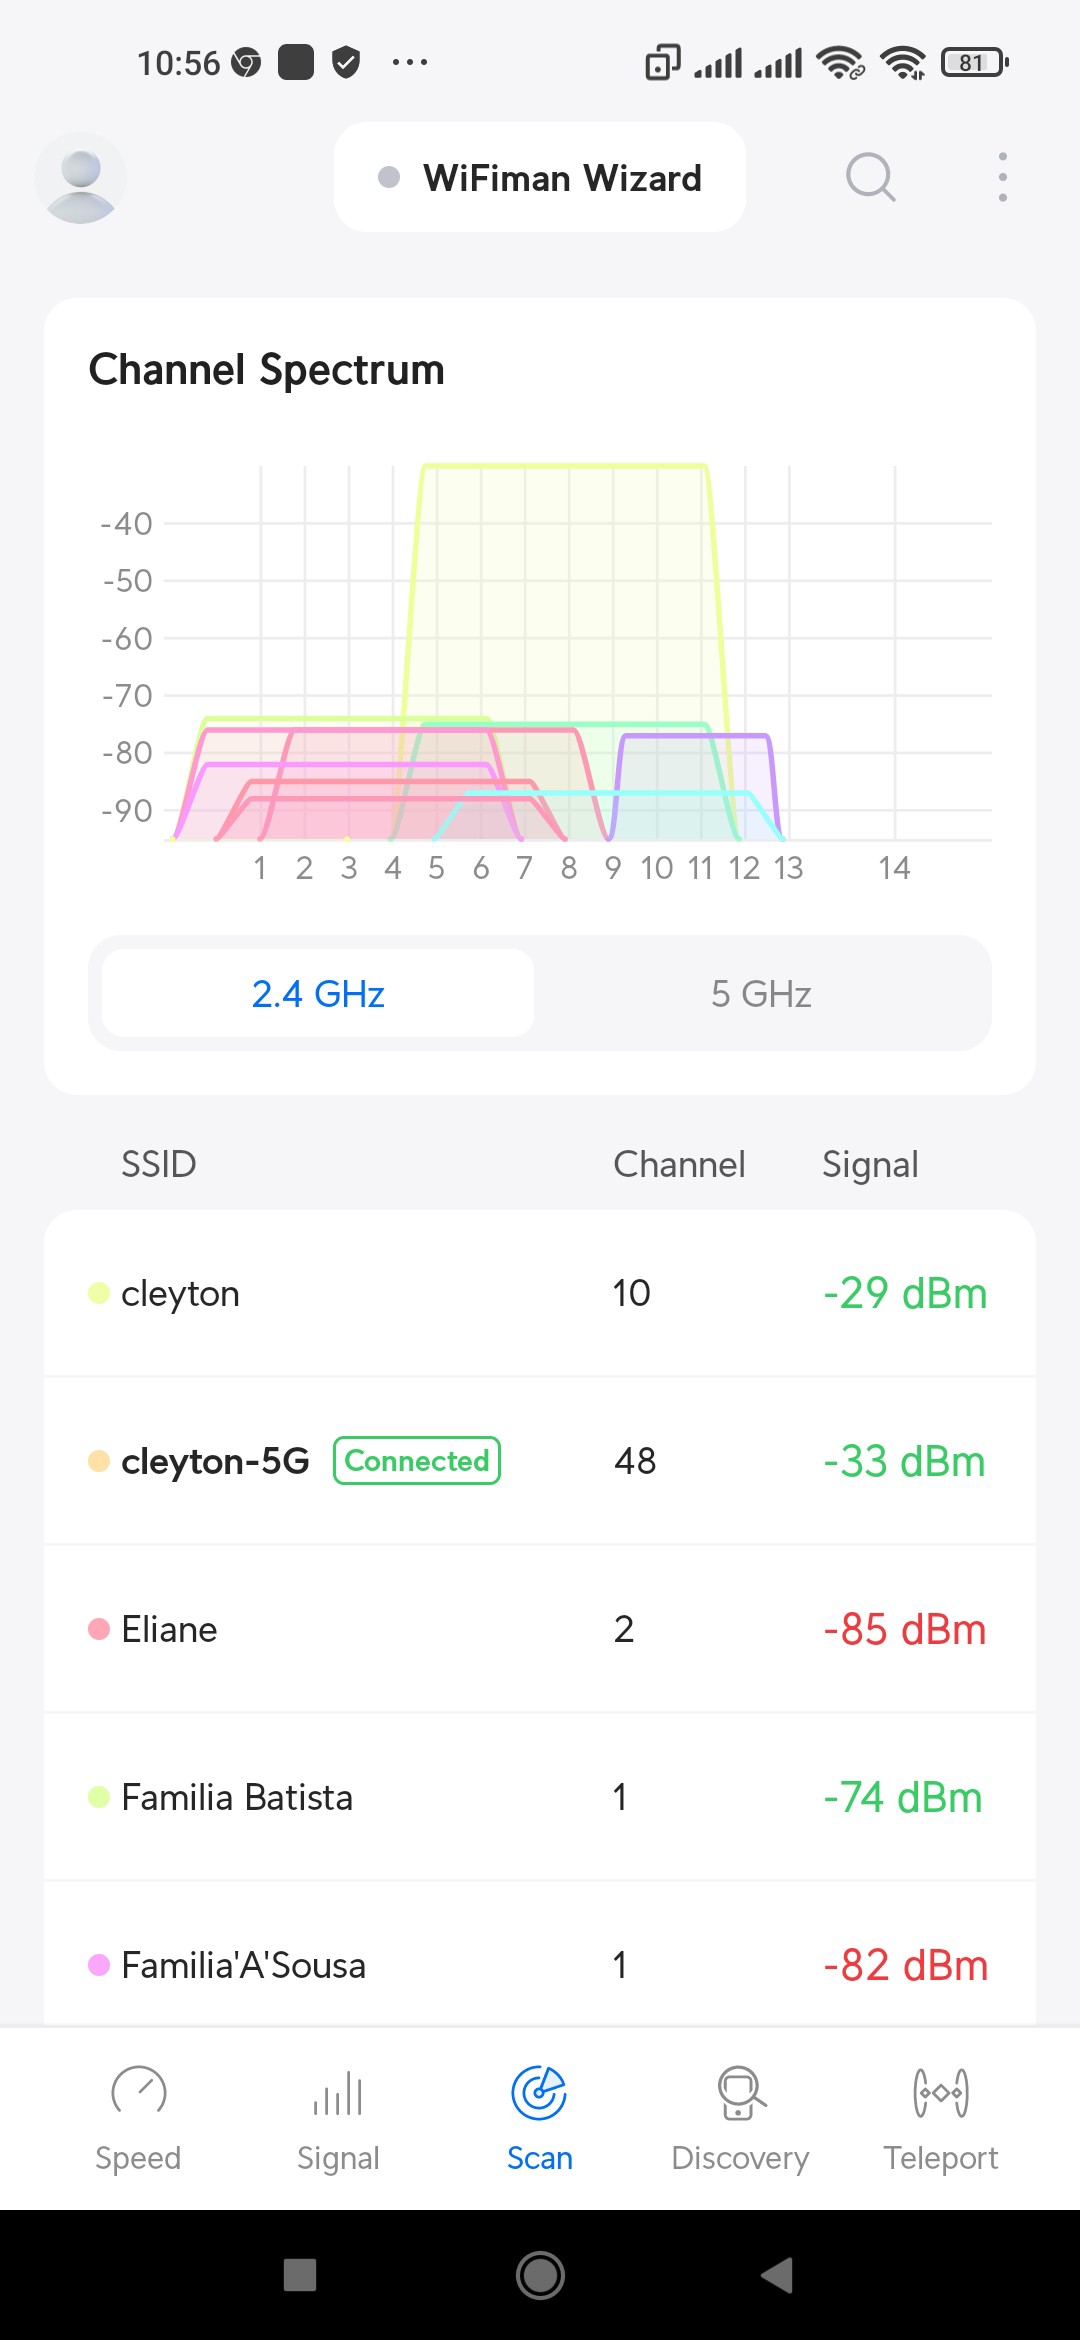
Task: Open the profile avatar icon
Action: [80, 178]
